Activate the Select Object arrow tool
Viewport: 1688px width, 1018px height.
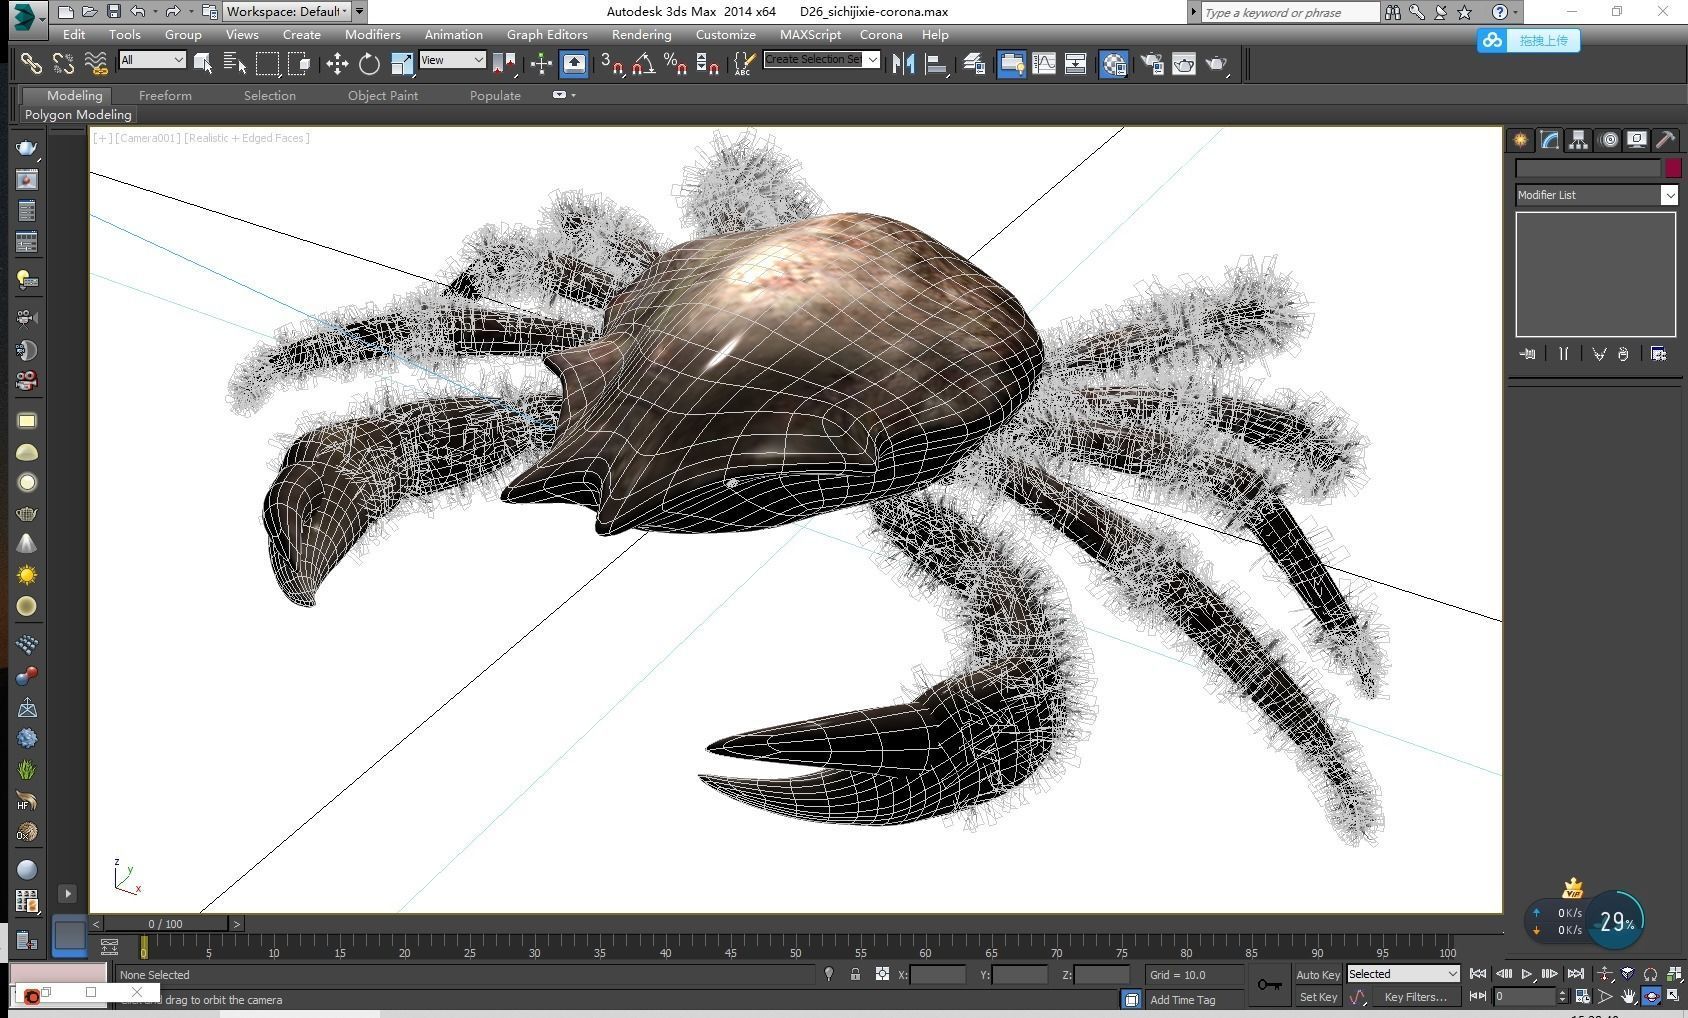click(203, 64)
